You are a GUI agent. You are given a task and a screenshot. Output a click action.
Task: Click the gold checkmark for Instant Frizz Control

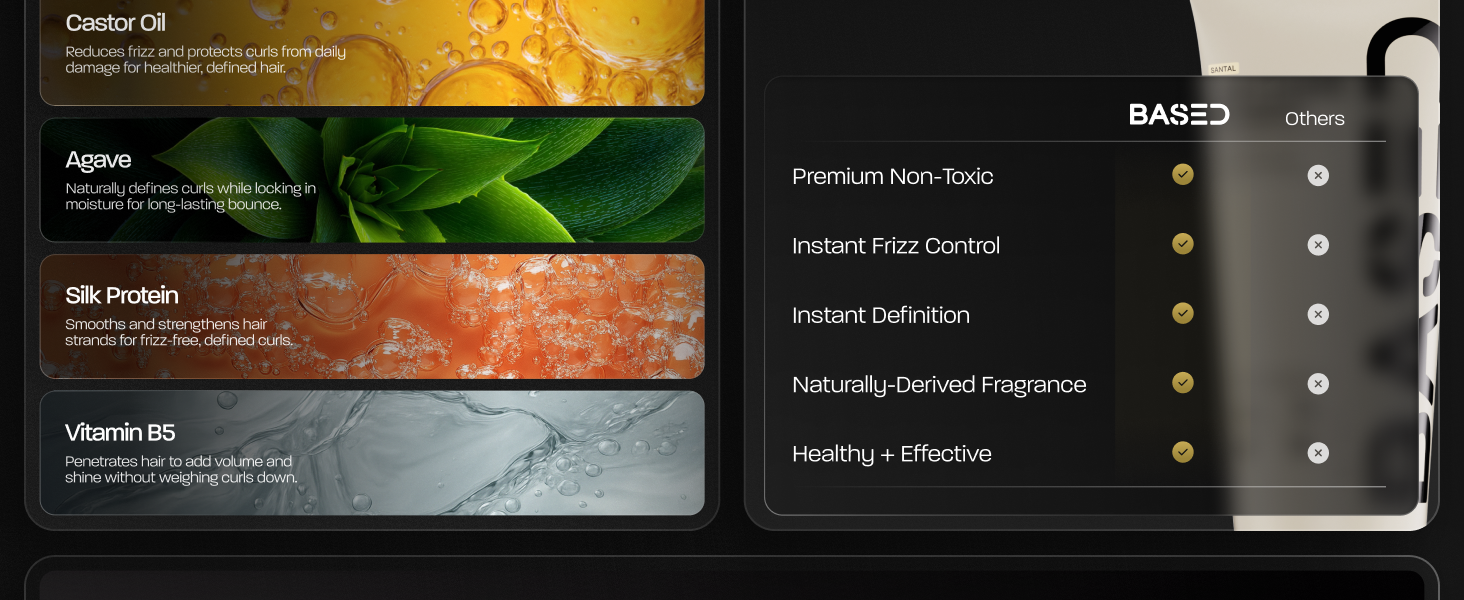click(x=1183, y=244)
